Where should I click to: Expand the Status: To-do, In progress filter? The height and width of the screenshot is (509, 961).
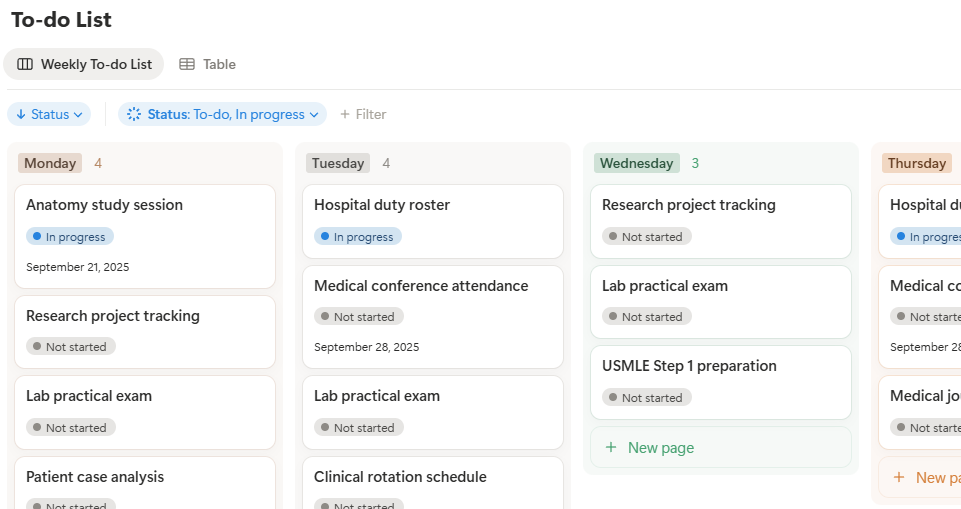(x=222, y=114)
